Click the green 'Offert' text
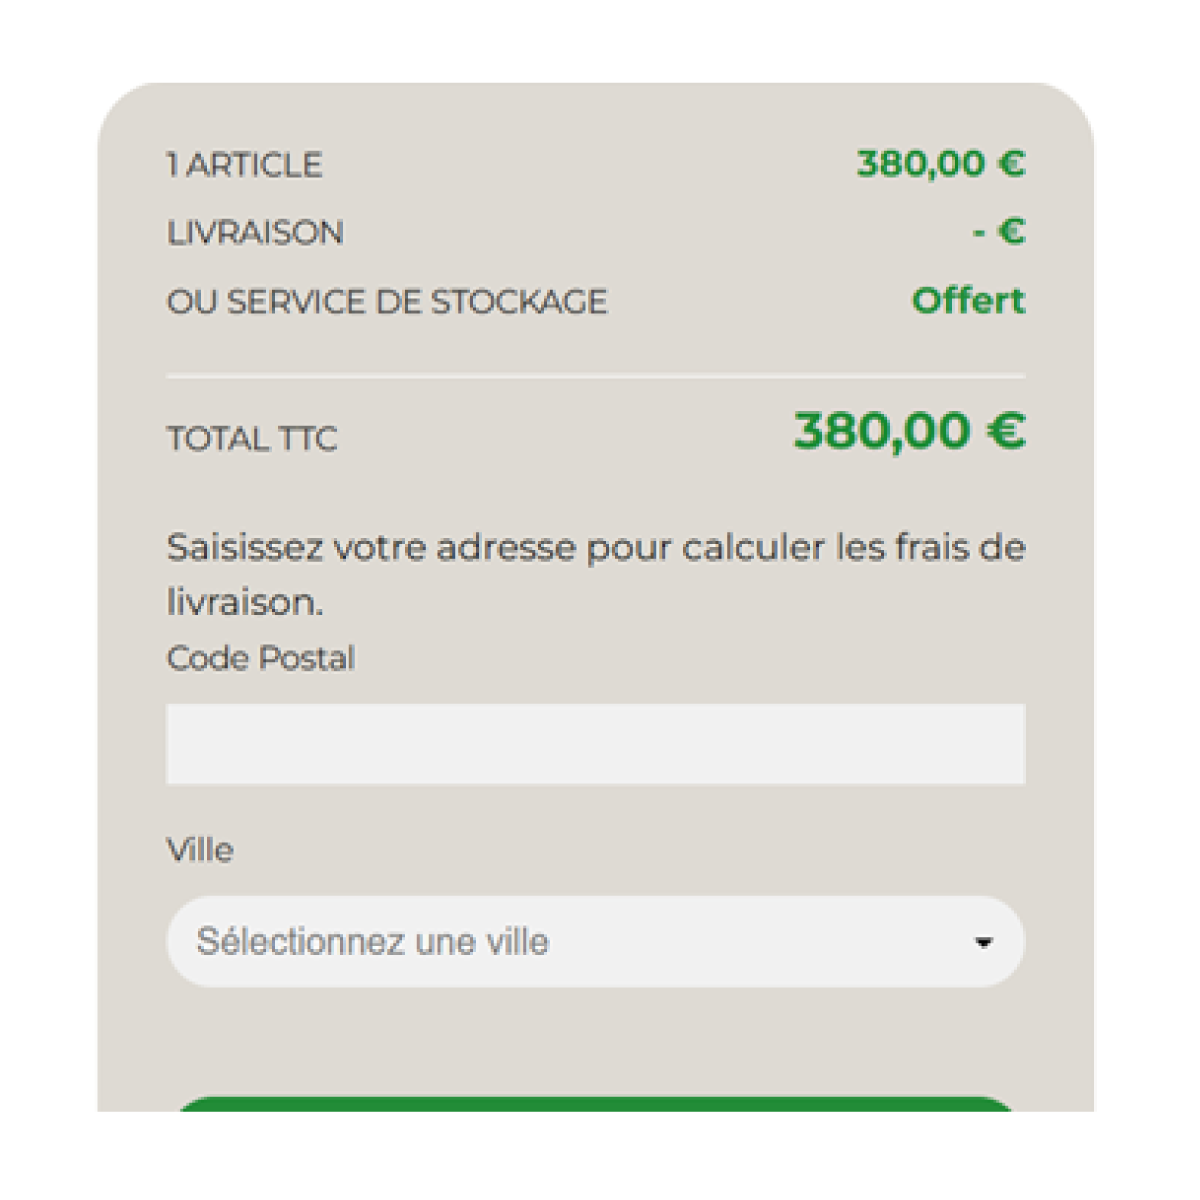Image resolution: width=1200 pixels, height=1200 pixels. coord(968,301)
